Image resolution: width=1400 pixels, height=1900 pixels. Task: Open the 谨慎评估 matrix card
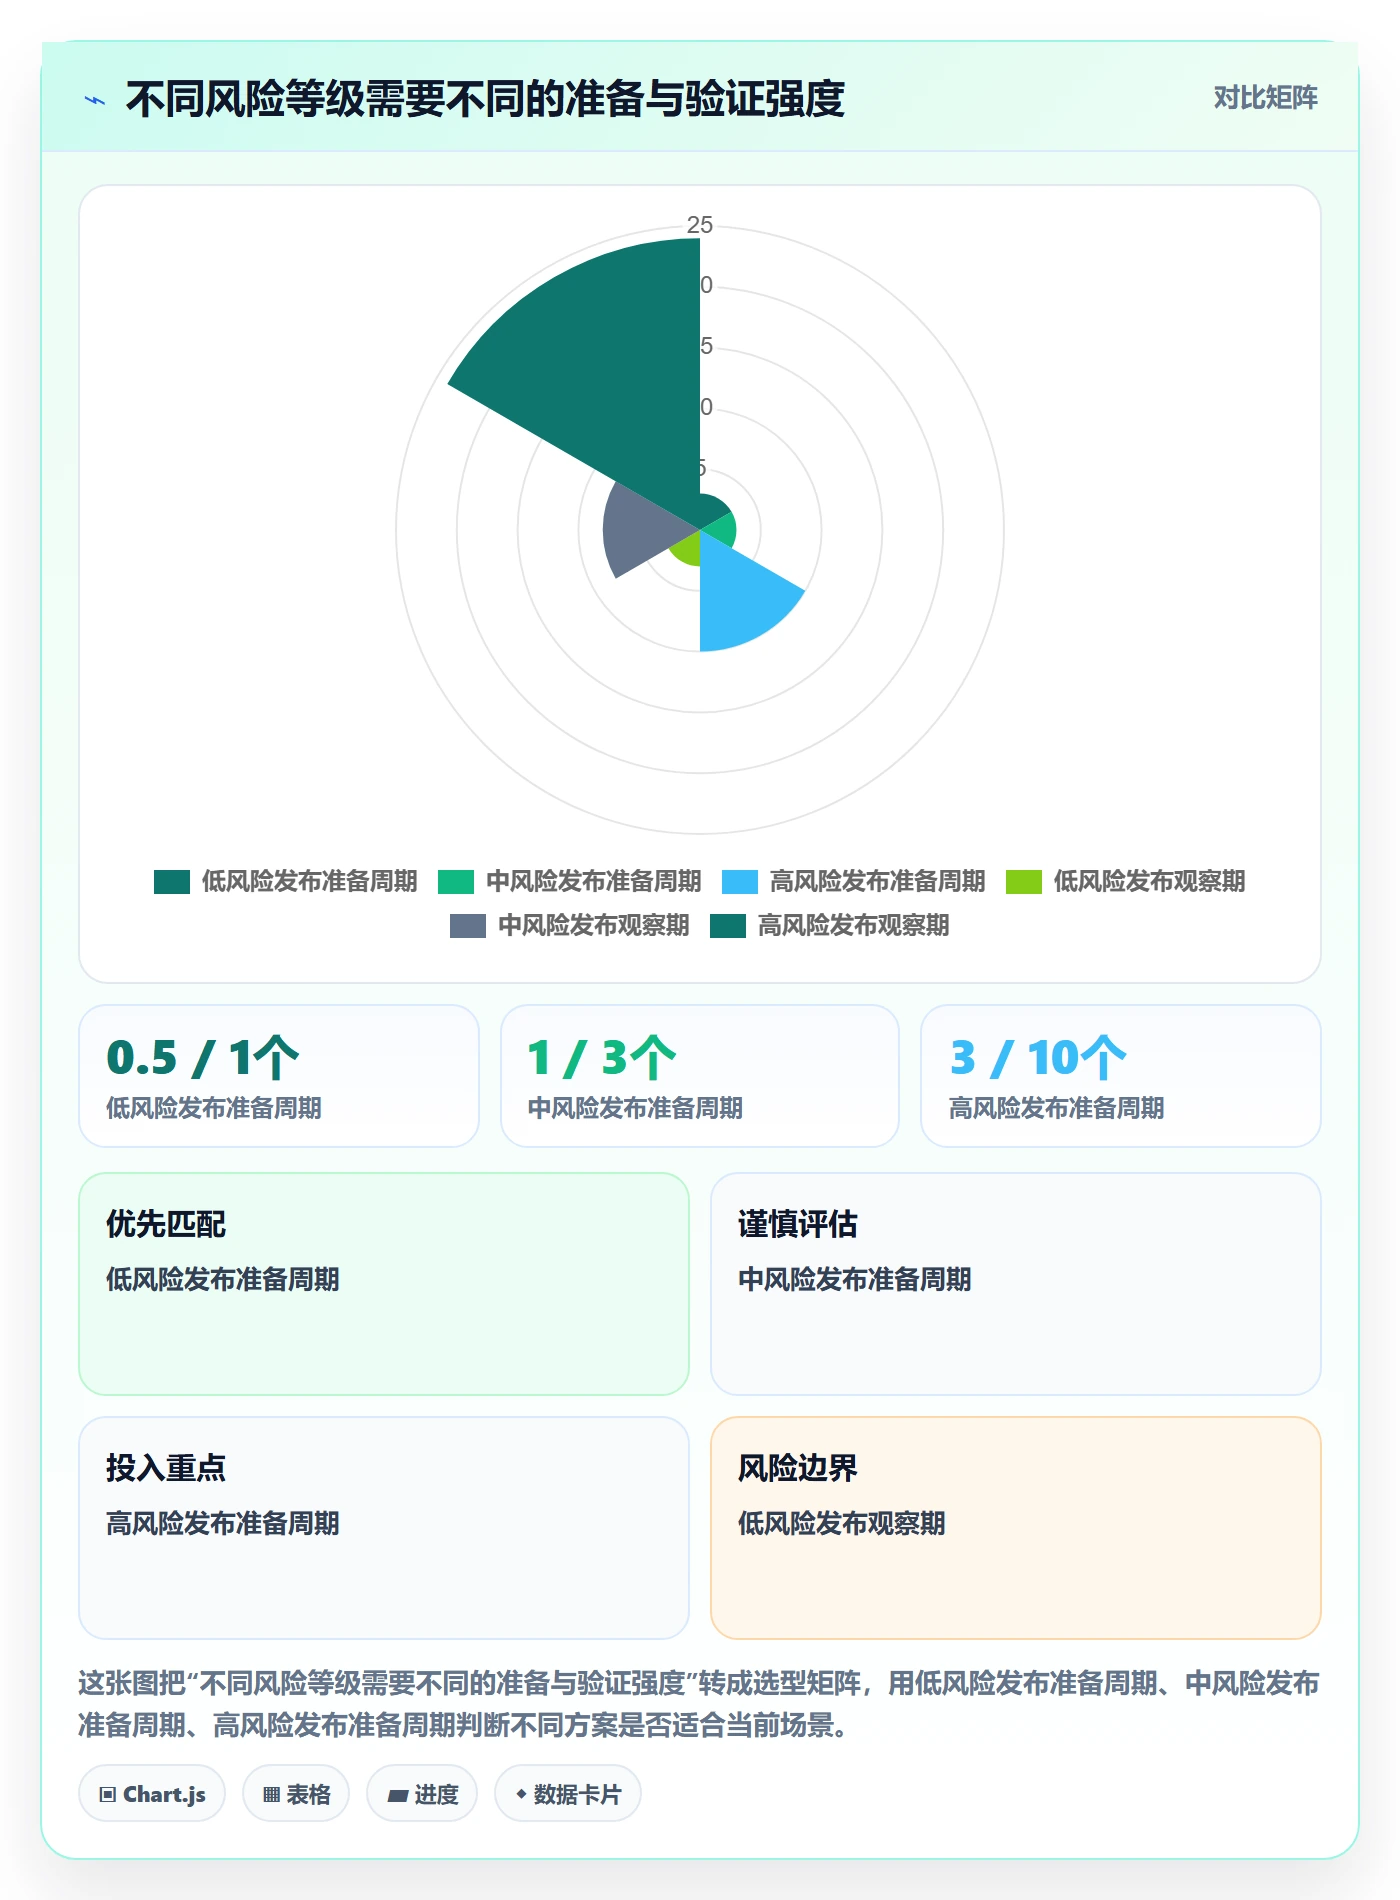[x=1016, y=1284]
